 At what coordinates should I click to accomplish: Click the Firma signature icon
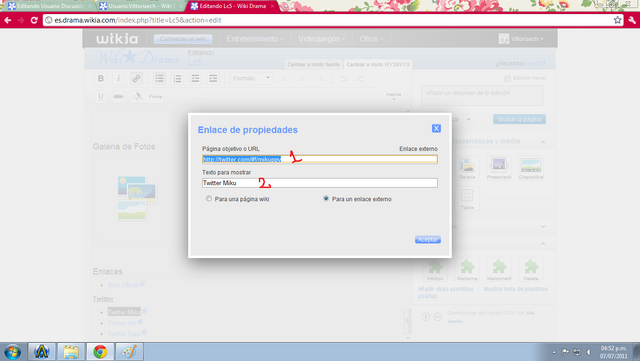tap(147, 97)
